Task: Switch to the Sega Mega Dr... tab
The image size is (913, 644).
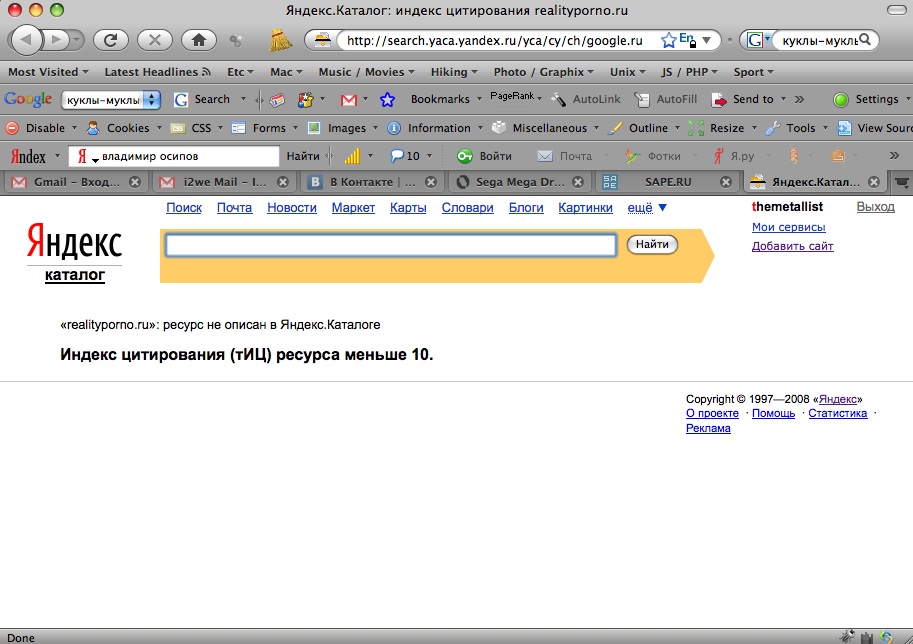Action: (x=520, y=182)
